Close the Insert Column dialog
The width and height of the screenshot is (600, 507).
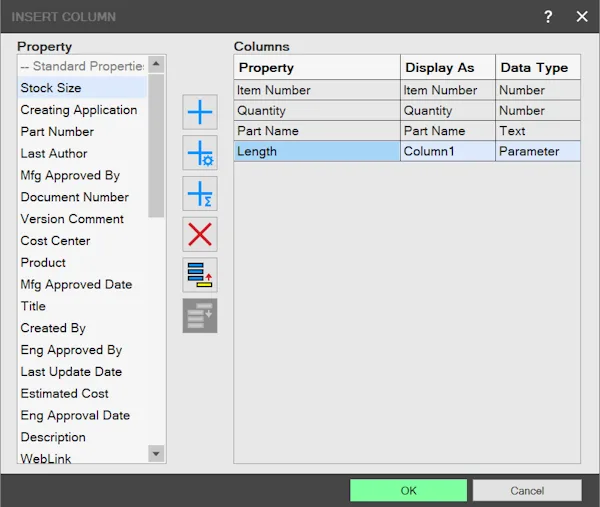click(x=582, y=16)
